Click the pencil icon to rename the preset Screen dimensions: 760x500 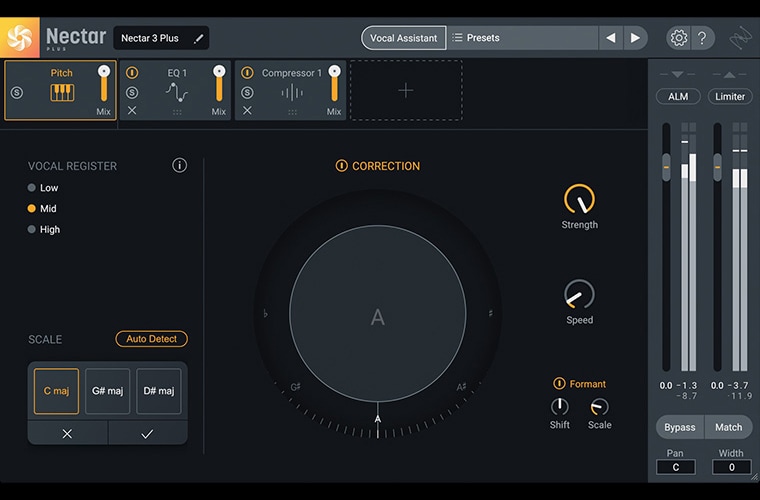(x=198, y=38)
